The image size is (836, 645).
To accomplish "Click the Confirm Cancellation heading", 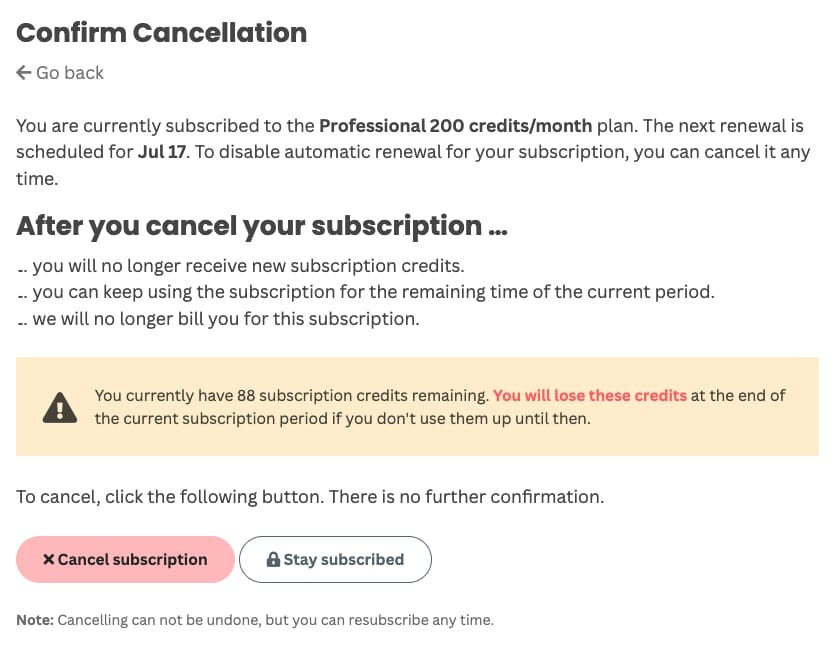I will 161,32.
